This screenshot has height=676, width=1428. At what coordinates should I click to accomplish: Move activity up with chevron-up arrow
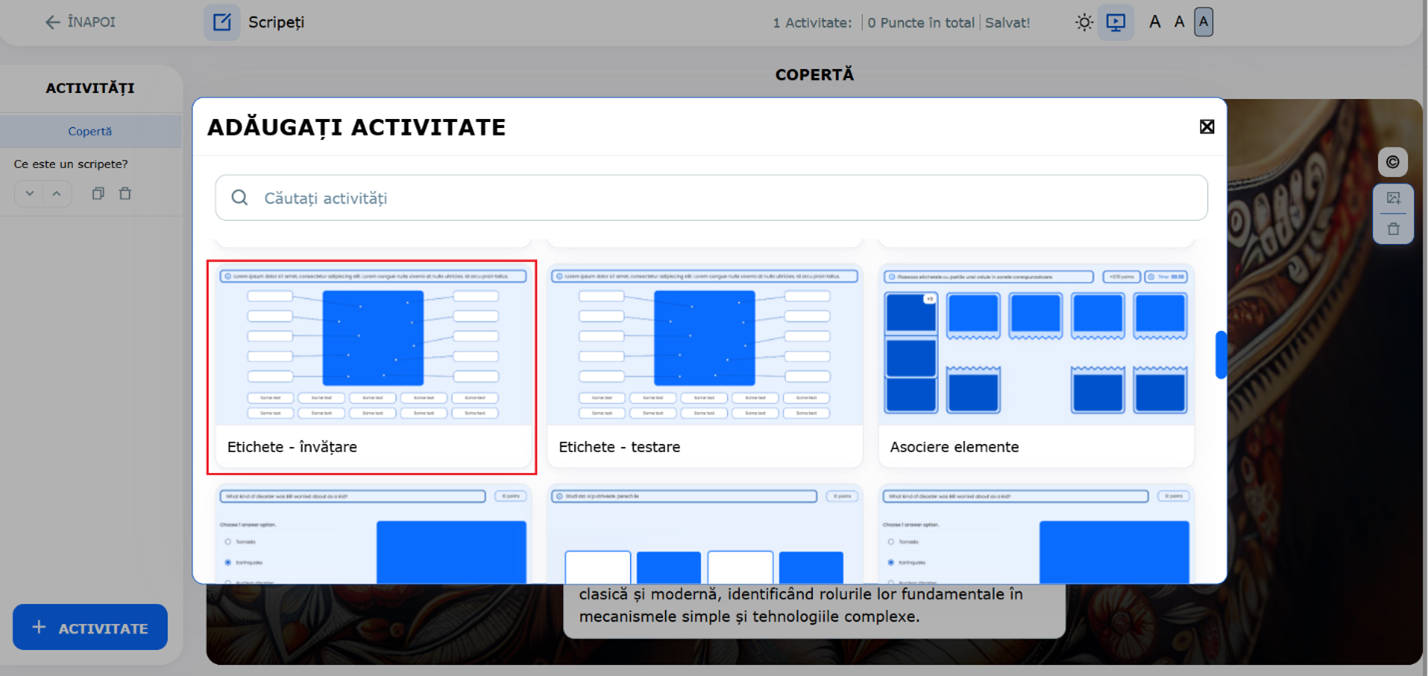(57, 194)
